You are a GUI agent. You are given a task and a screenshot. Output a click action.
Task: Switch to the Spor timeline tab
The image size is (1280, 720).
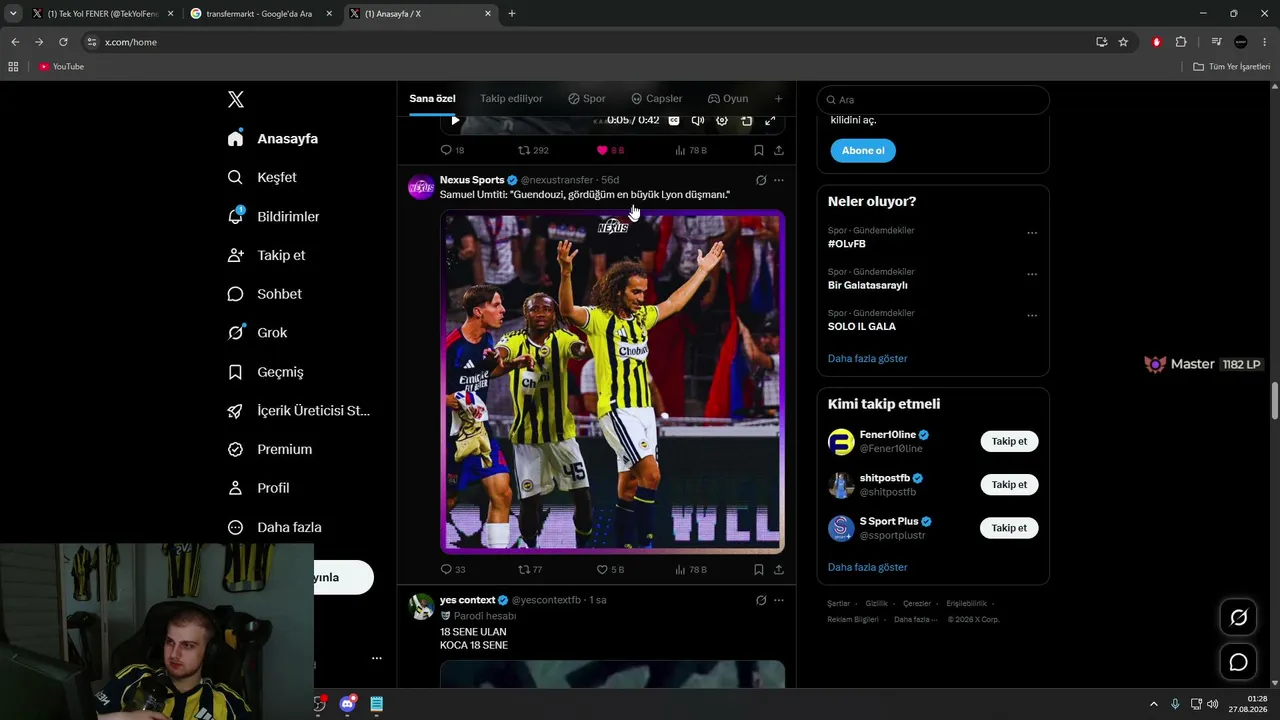tap(587, 99)
